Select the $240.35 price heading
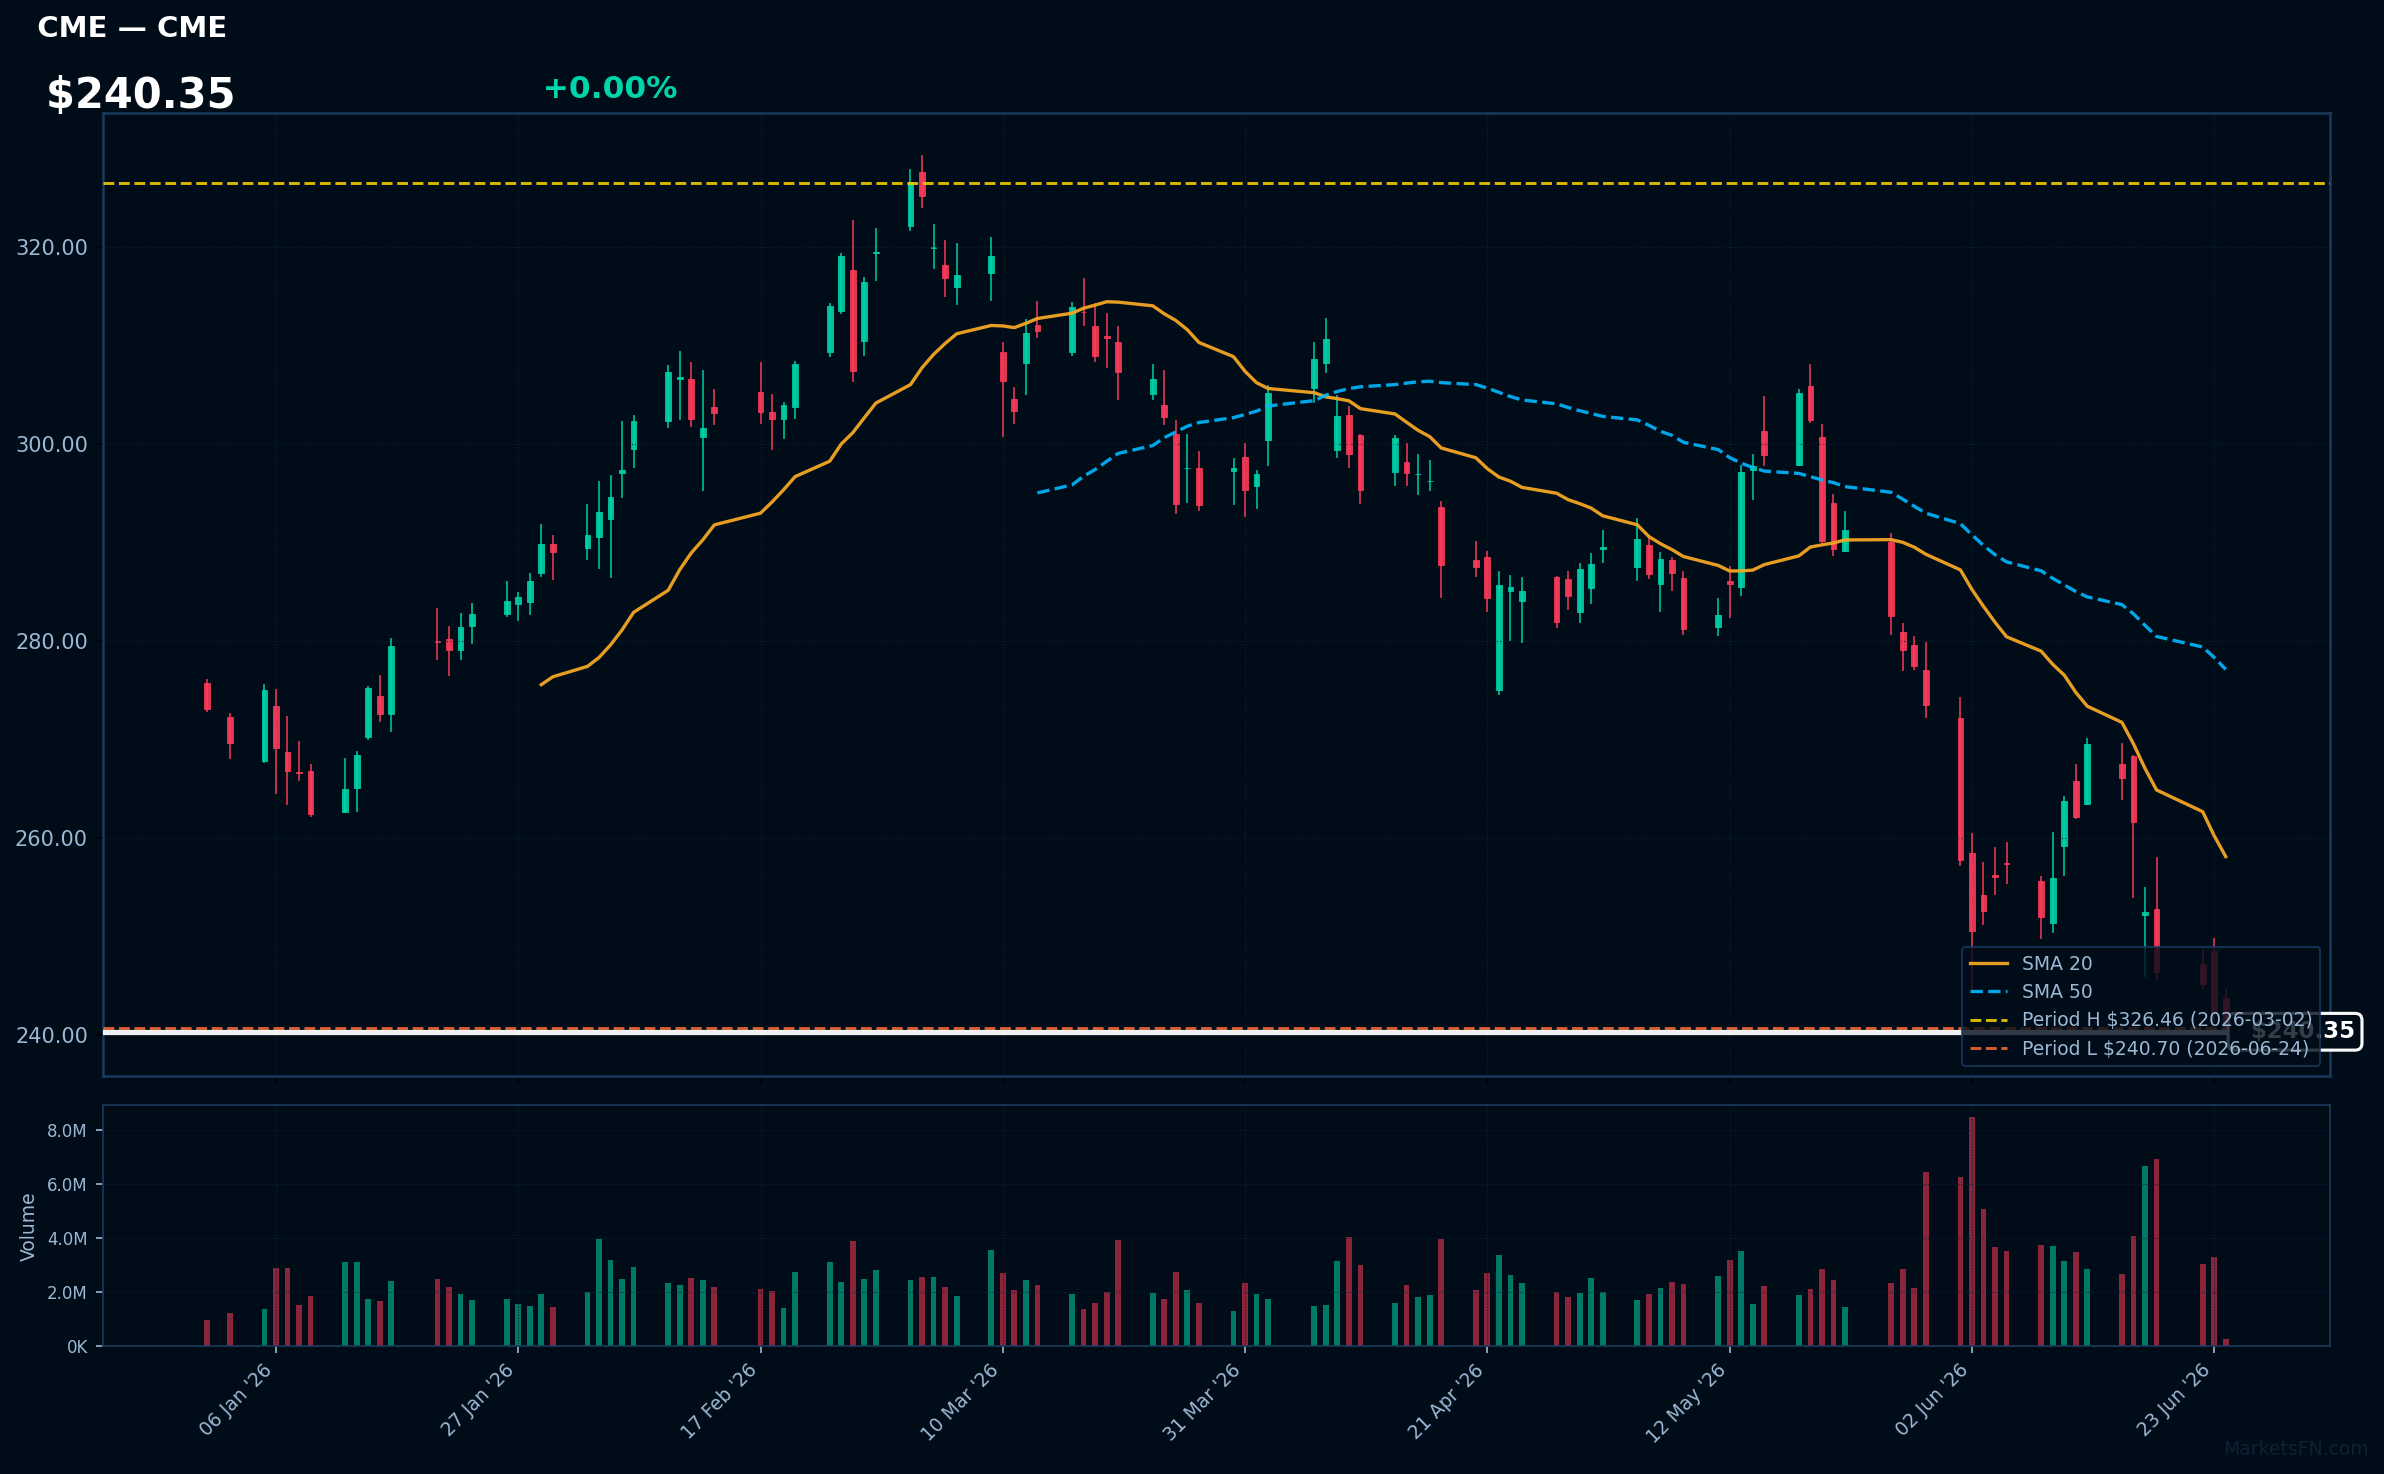This screenshot has height=1474, width=2384. (140, 94)
